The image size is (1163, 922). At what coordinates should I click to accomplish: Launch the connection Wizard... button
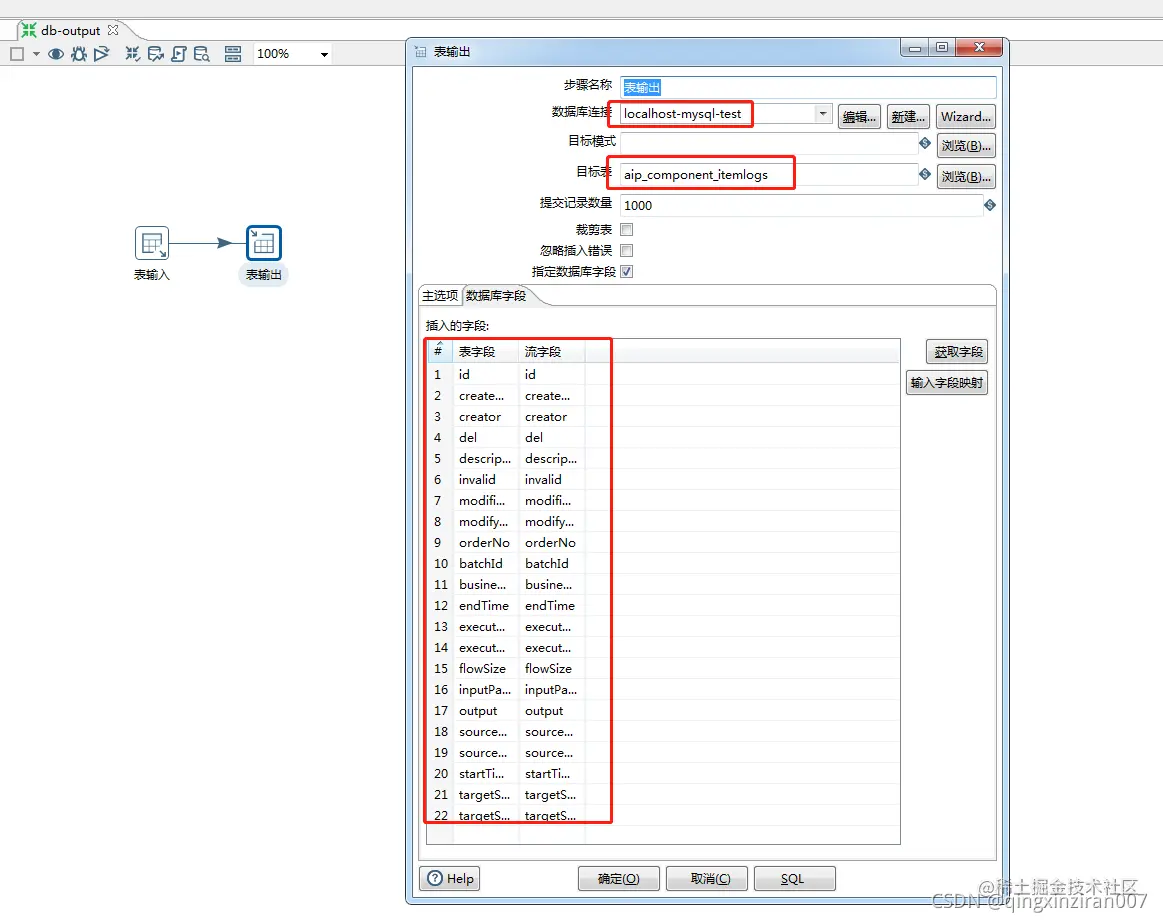[965, 116]
